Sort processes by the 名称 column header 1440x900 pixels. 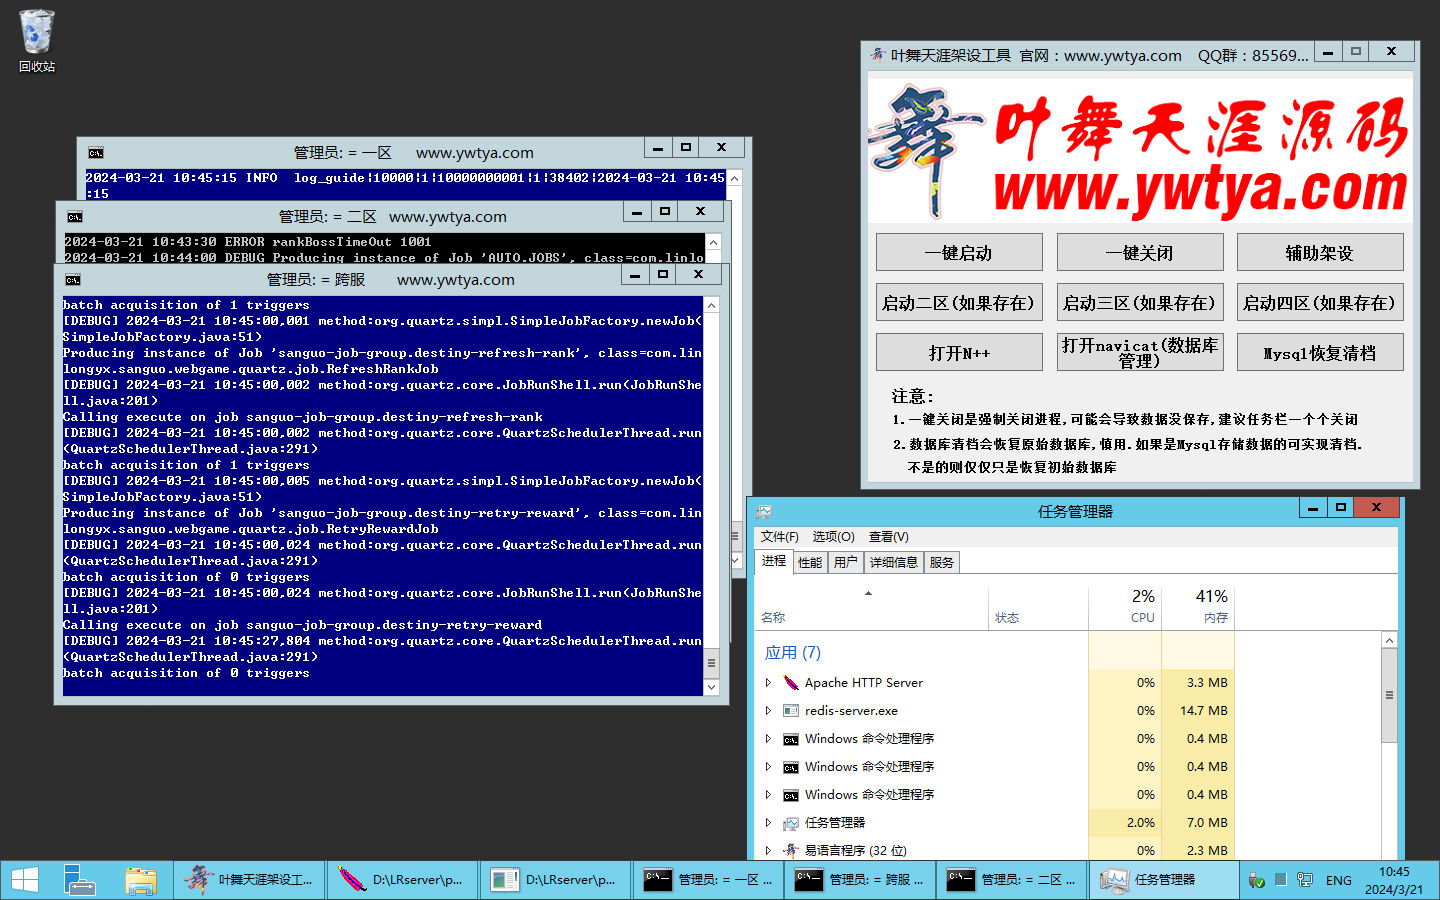coord(871,606)
